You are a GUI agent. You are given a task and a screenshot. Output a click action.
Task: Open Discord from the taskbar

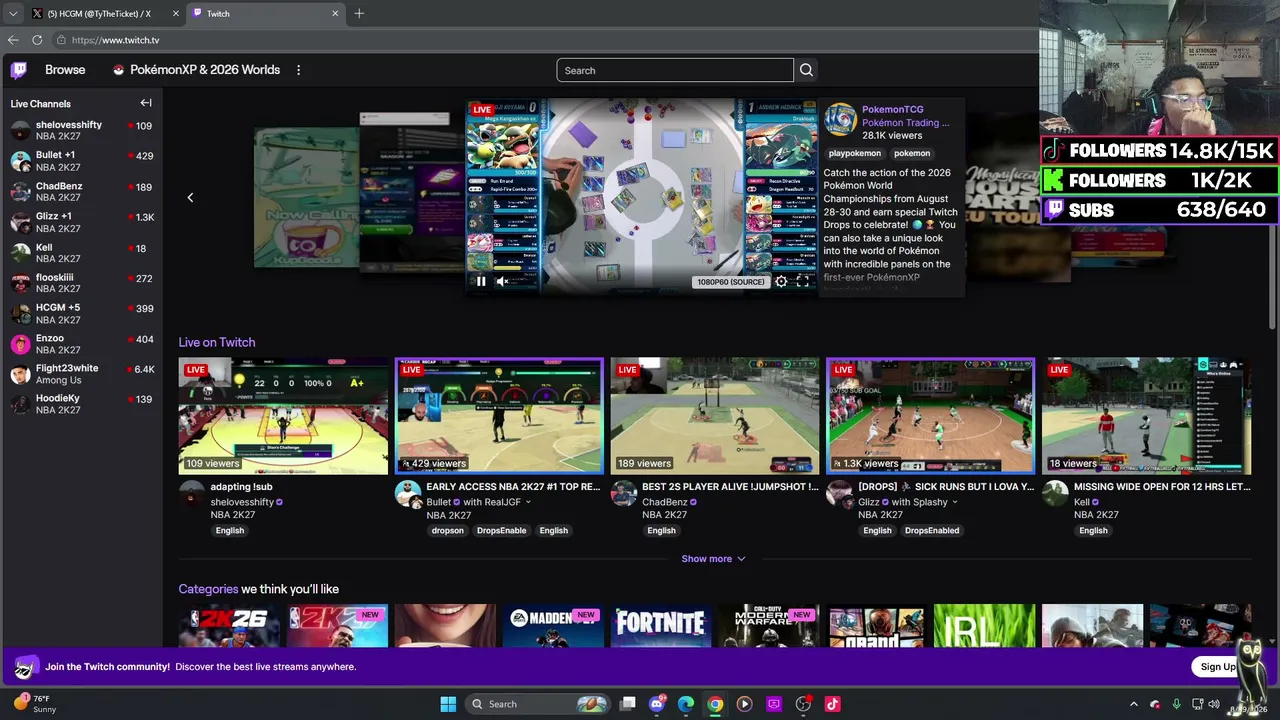657,704
